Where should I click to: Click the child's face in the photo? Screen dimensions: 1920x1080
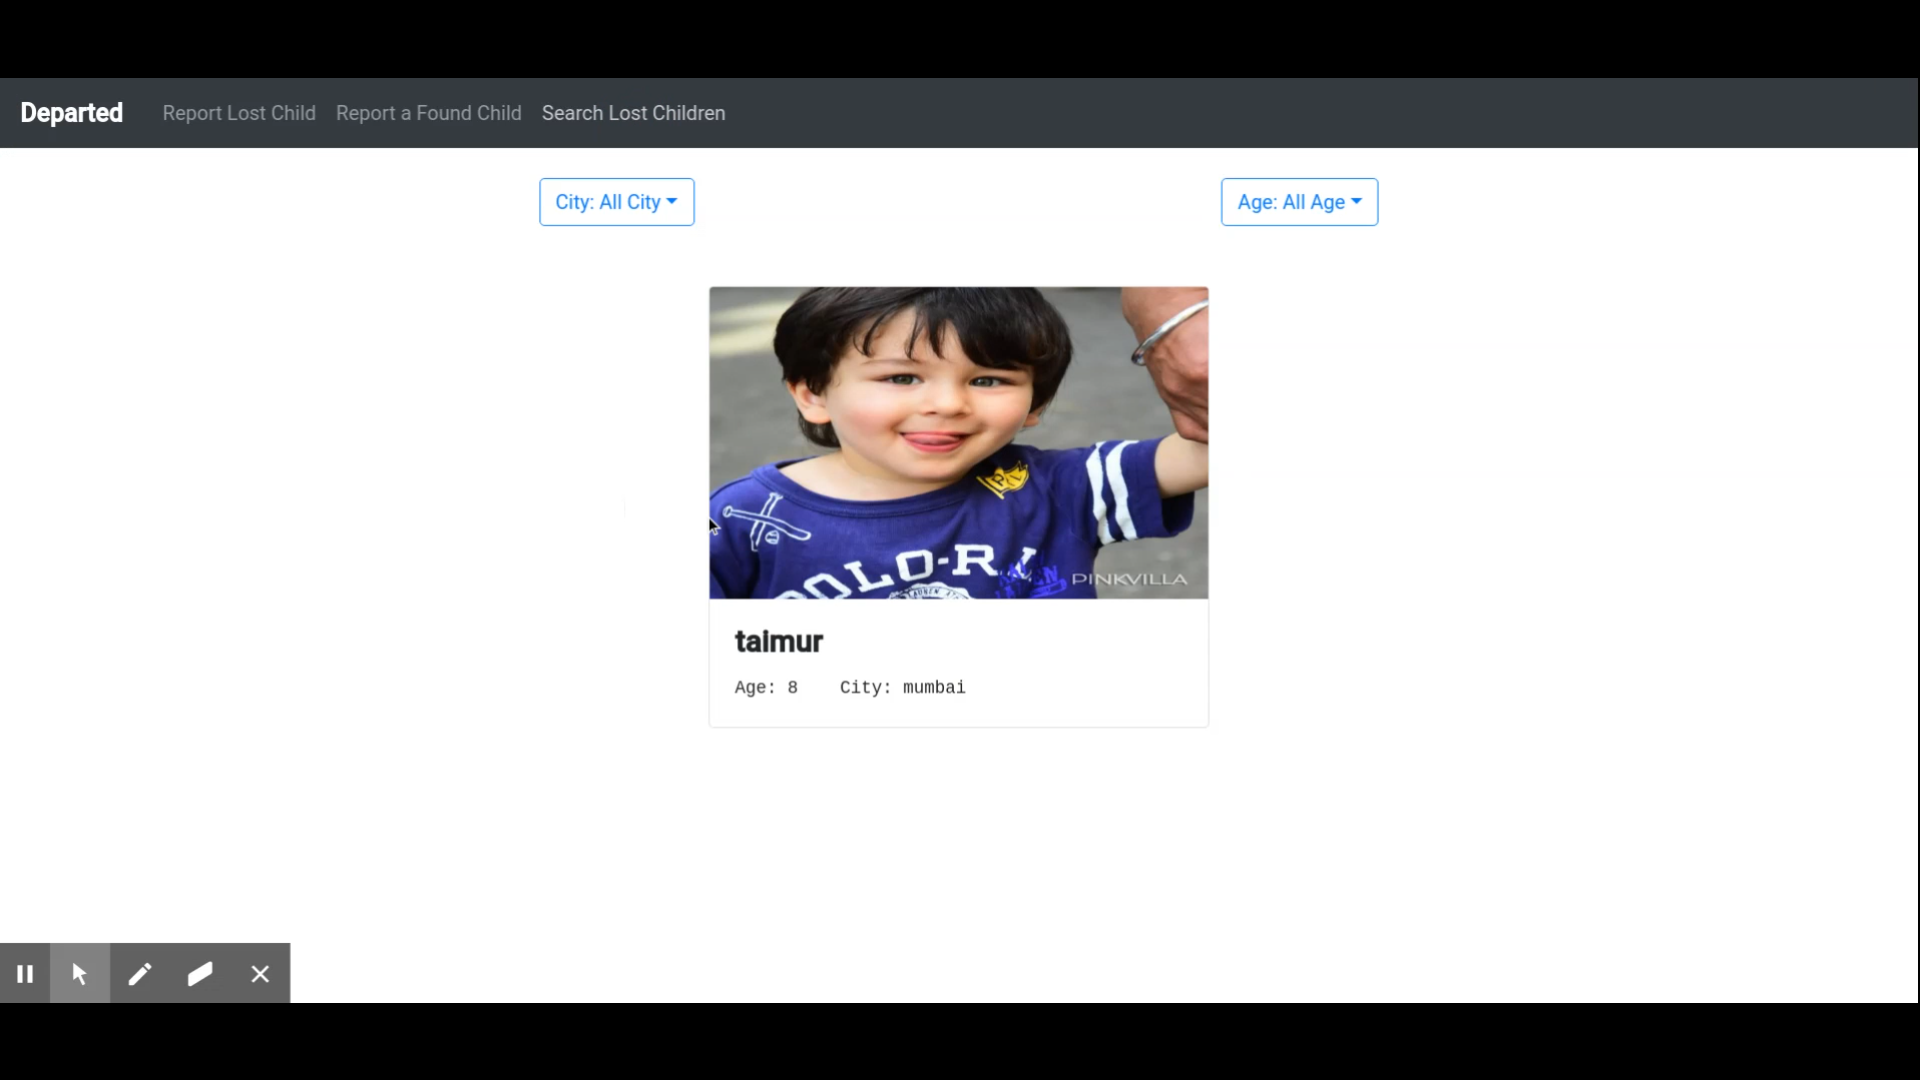tap(935, 395)
